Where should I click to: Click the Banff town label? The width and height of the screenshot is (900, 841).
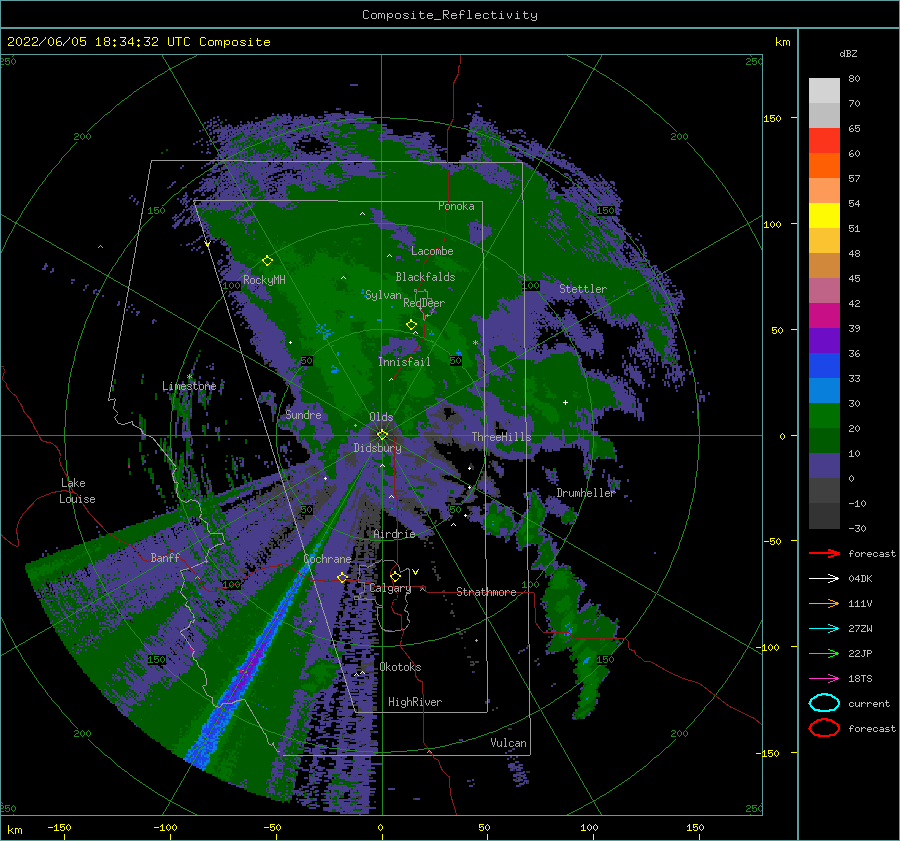point(165,557)
